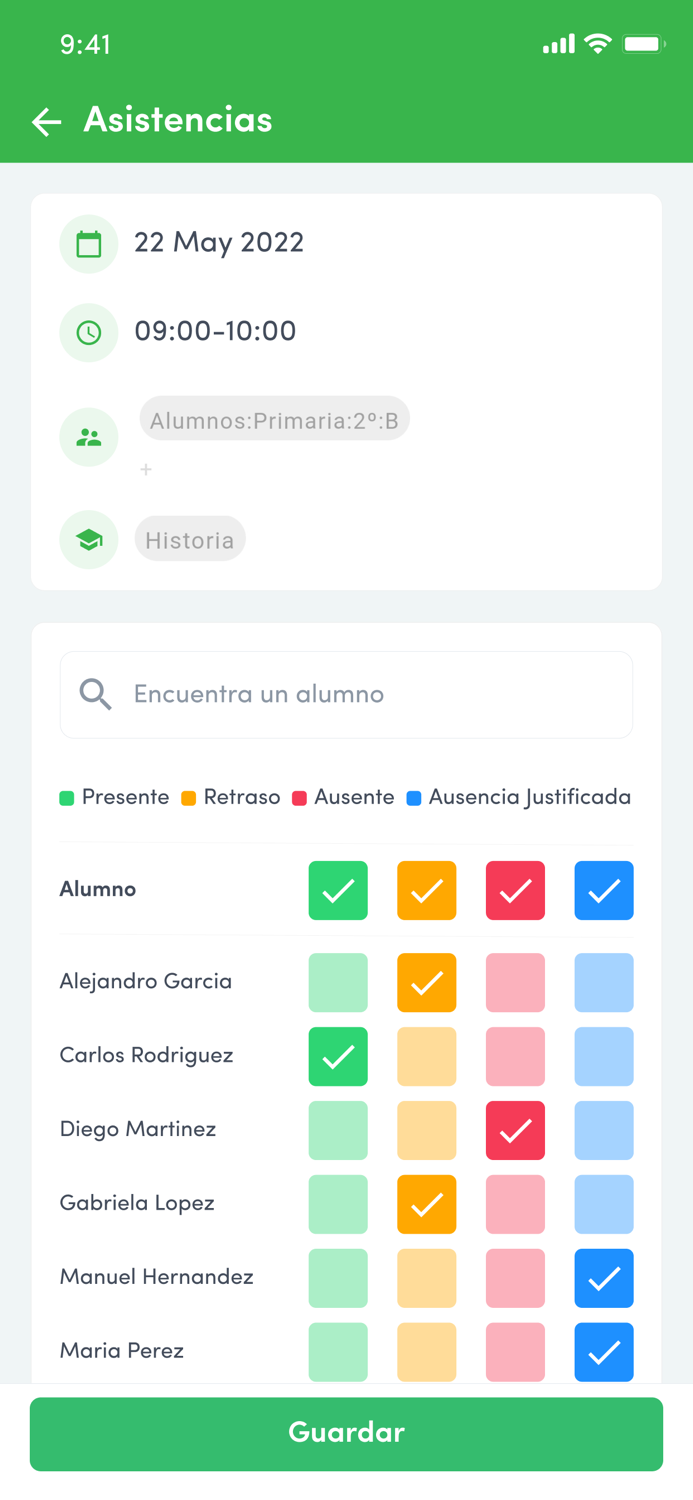Select the graduation cap subject icon

(x=88, y=539)
